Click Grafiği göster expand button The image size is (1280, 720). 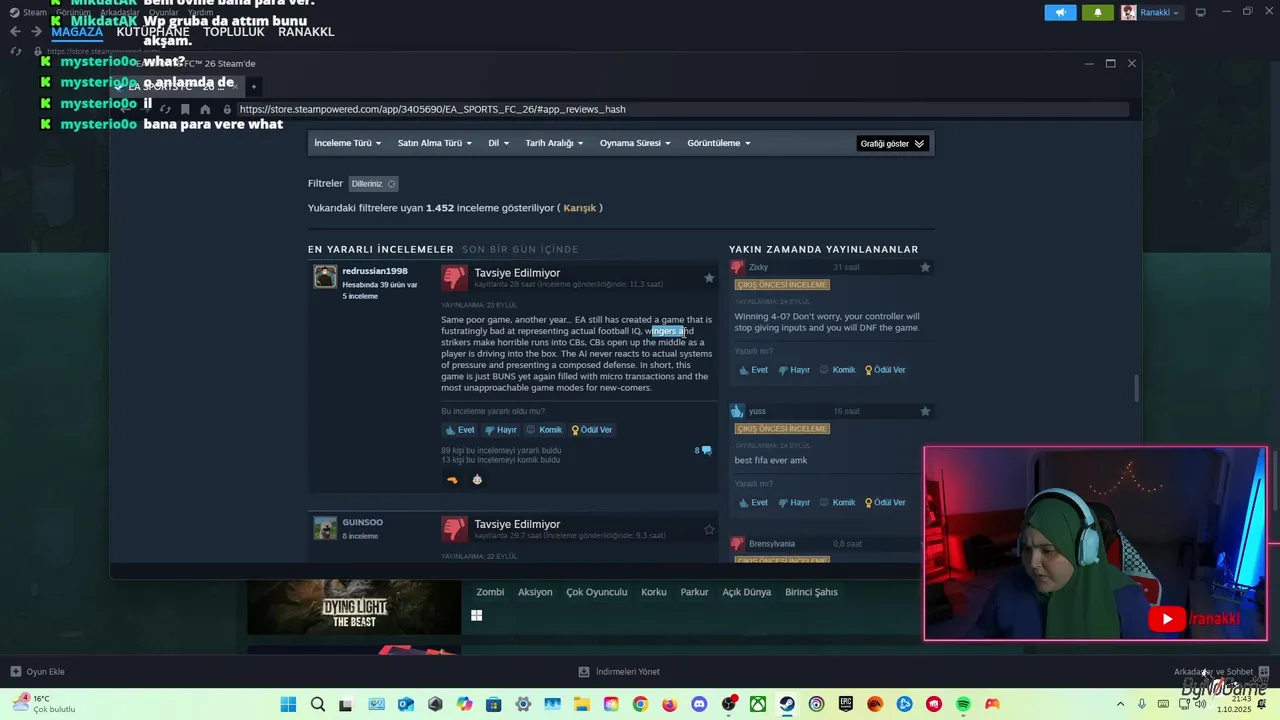893,144
